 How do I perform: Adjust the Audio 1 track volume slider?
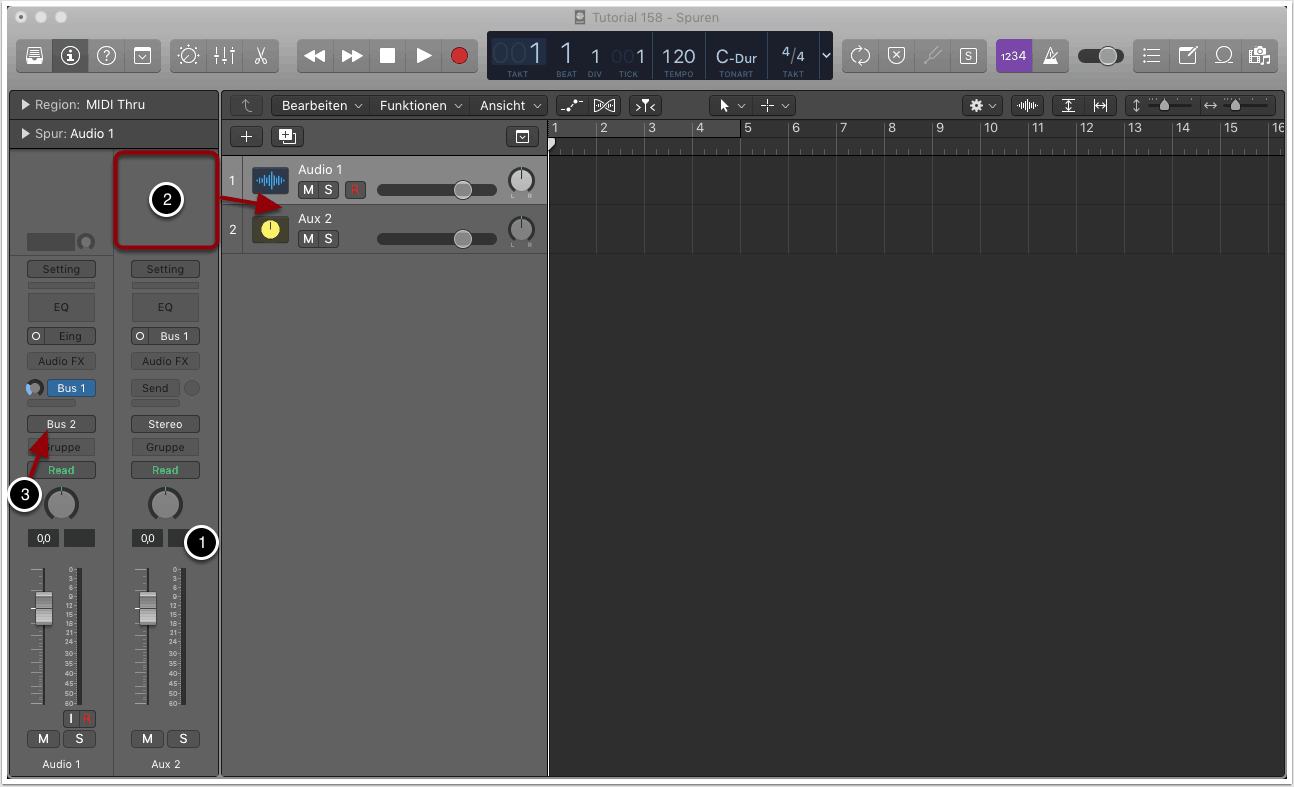point(462,190)
